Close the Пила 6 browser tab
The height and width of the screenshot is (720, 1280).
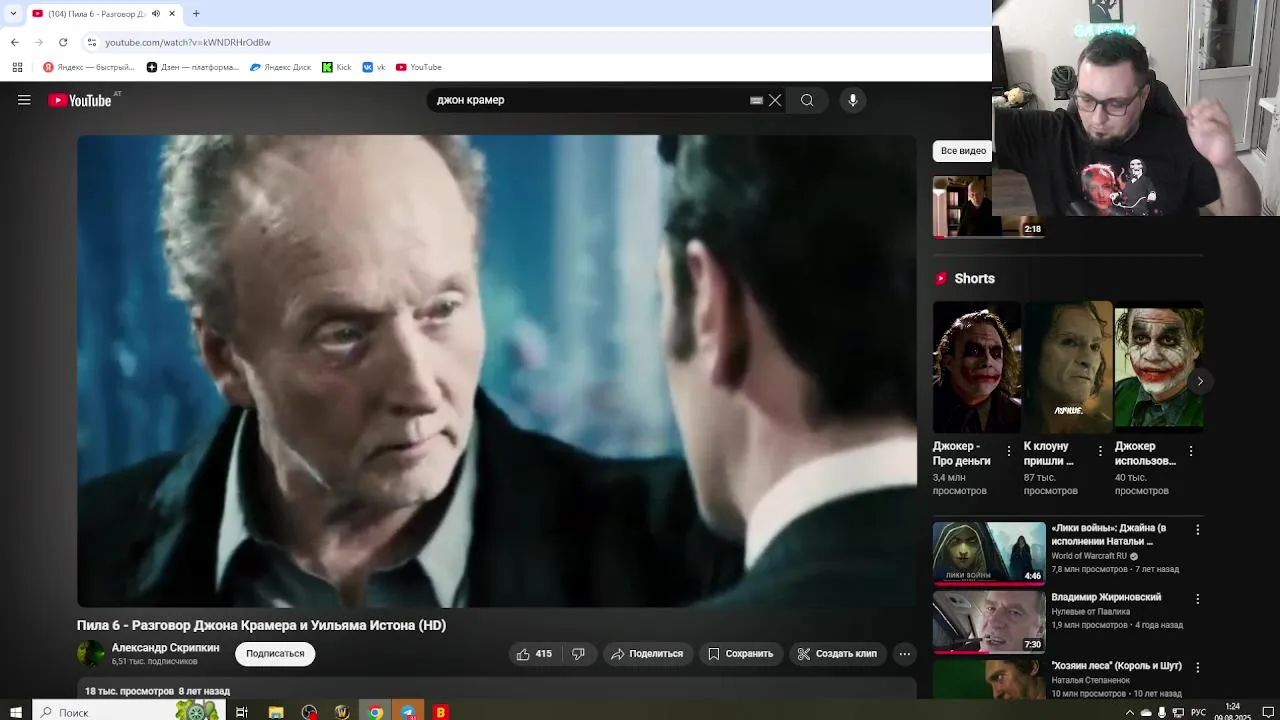[x=172, y=13]
